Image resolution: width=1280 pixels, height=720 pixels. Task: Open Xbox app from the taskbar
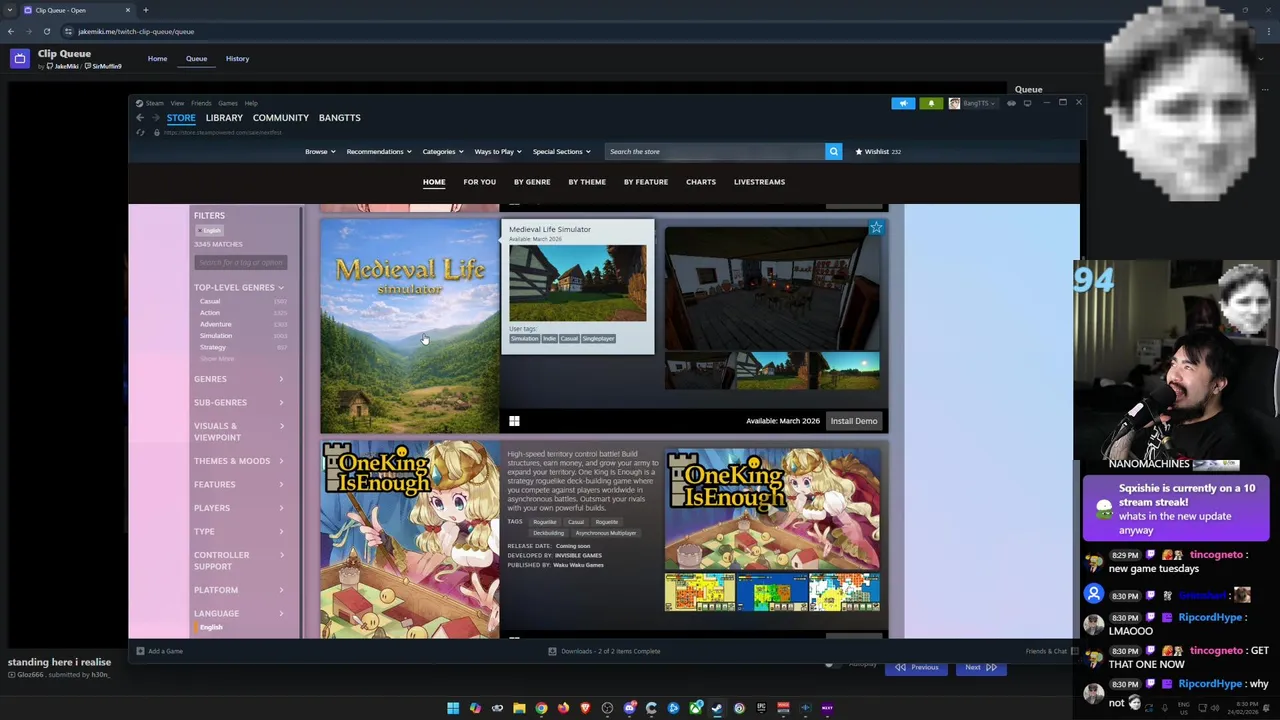coord(695,708)
